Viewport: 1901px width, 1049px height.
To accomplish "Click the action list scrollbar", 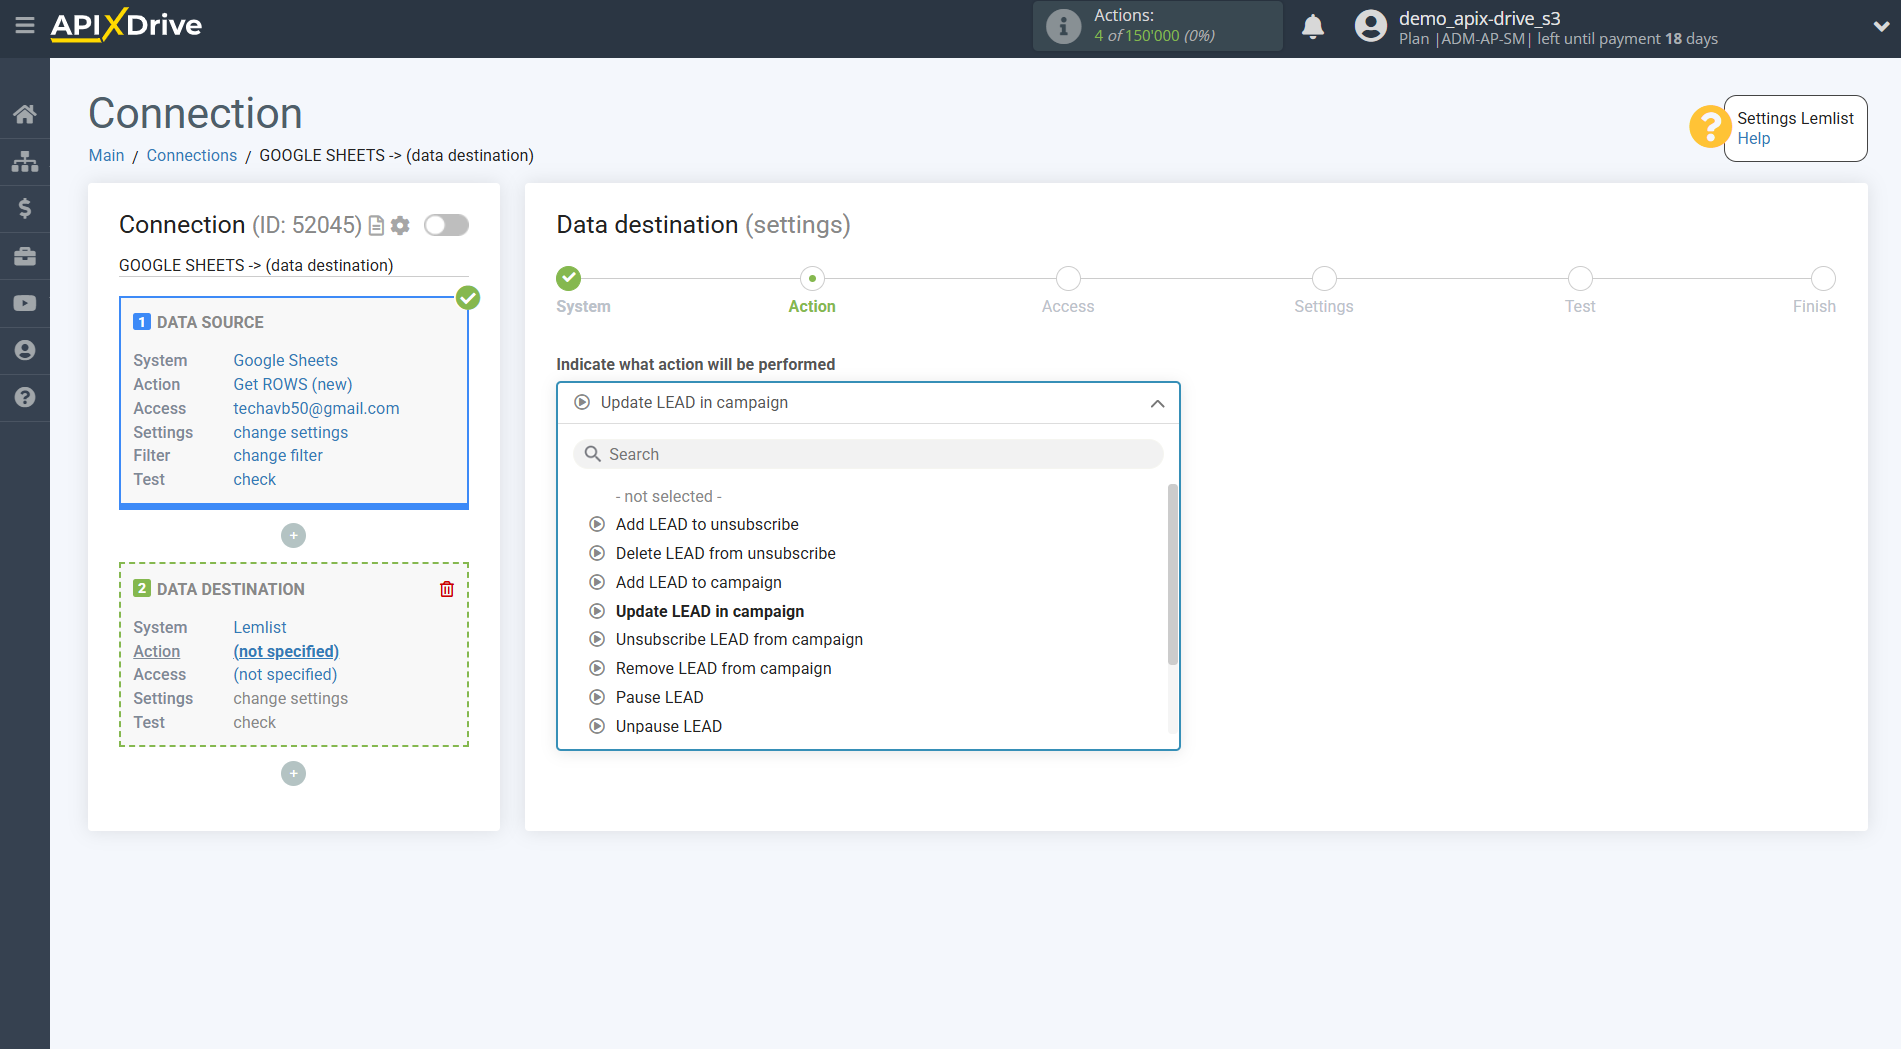I will click(1173, 575).
